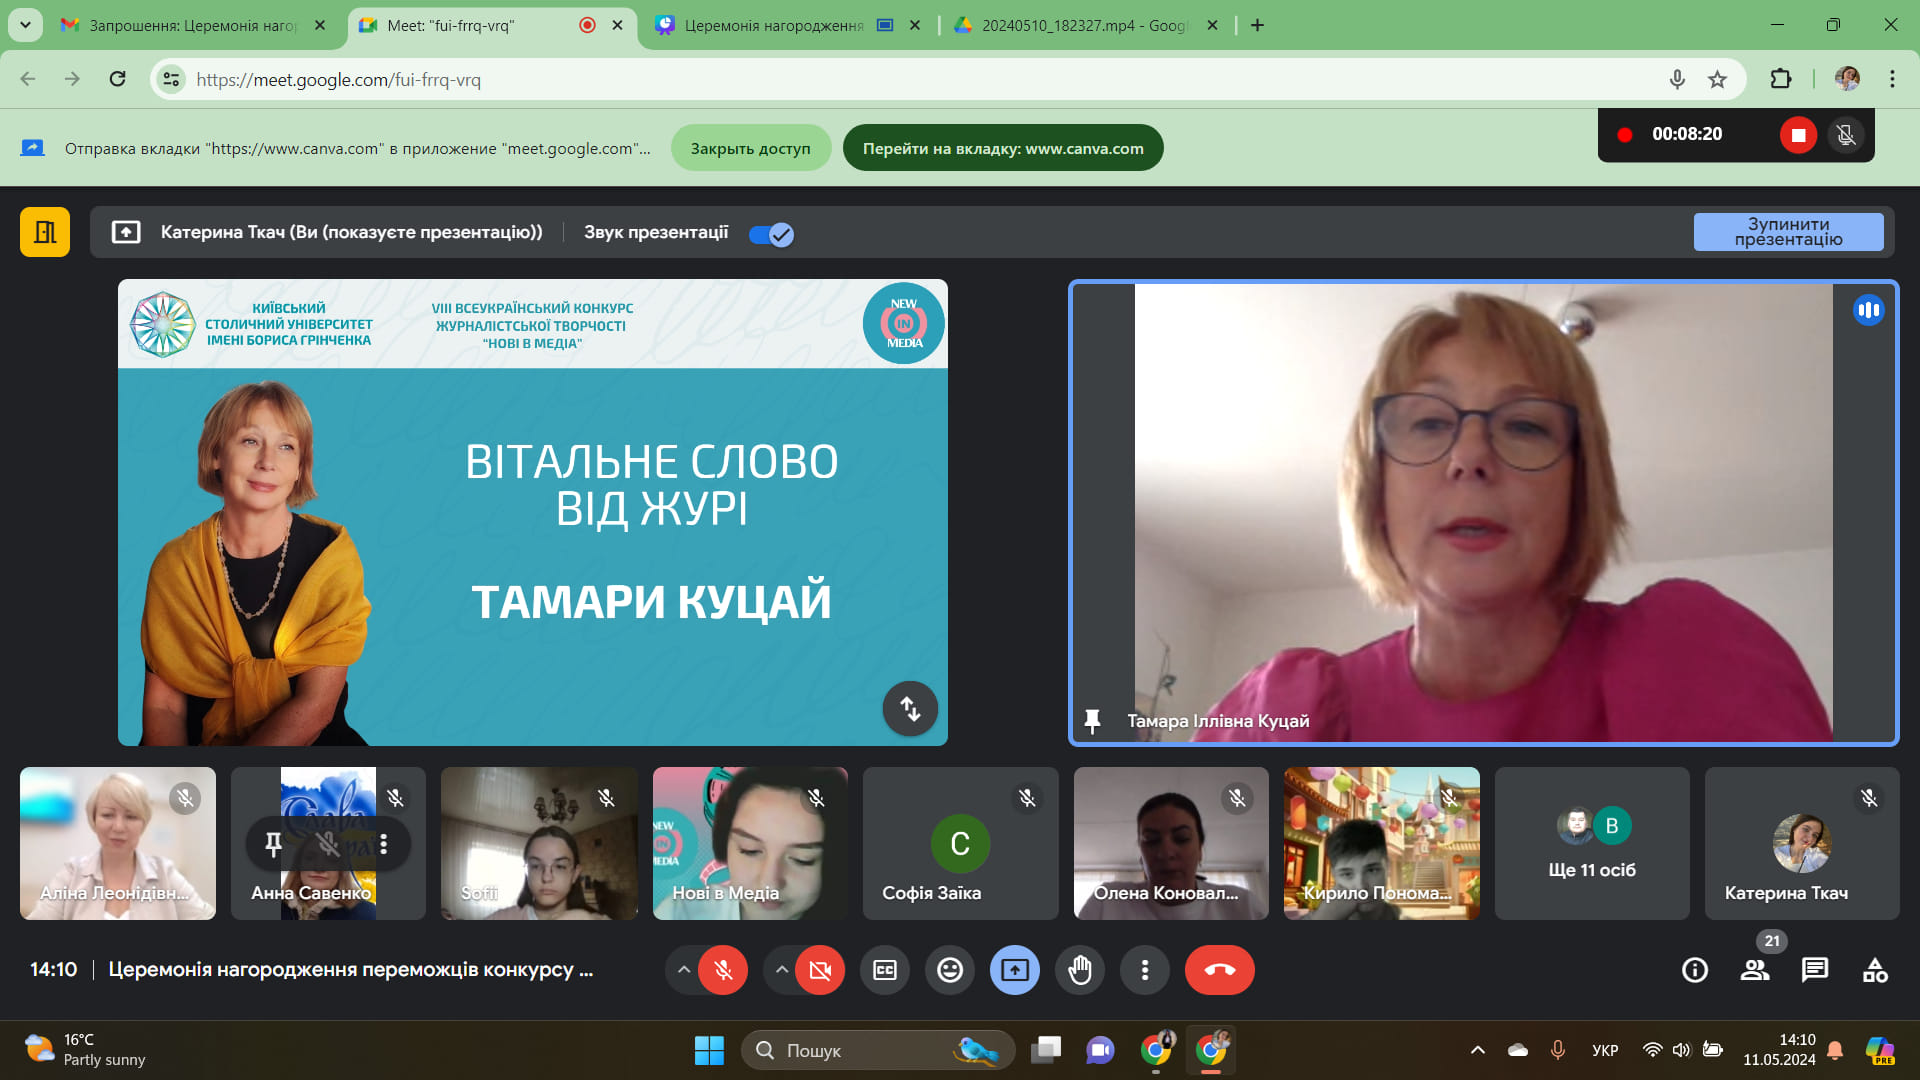Viewport: 1920px width, 1080px height.
Task: Click the red stop recording button
Action: tap(1798, 135)
